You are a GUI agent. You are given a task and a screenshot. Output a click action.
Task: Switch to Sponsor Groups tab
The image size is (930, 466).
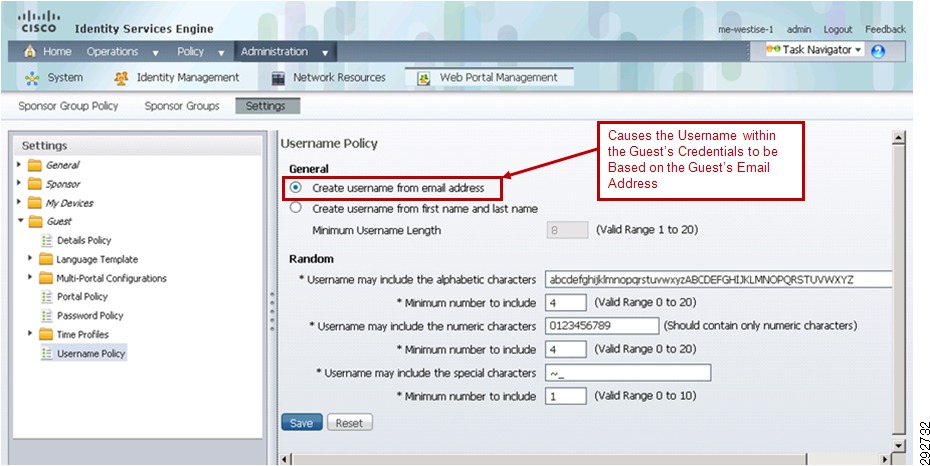click(x=182, y=106)
